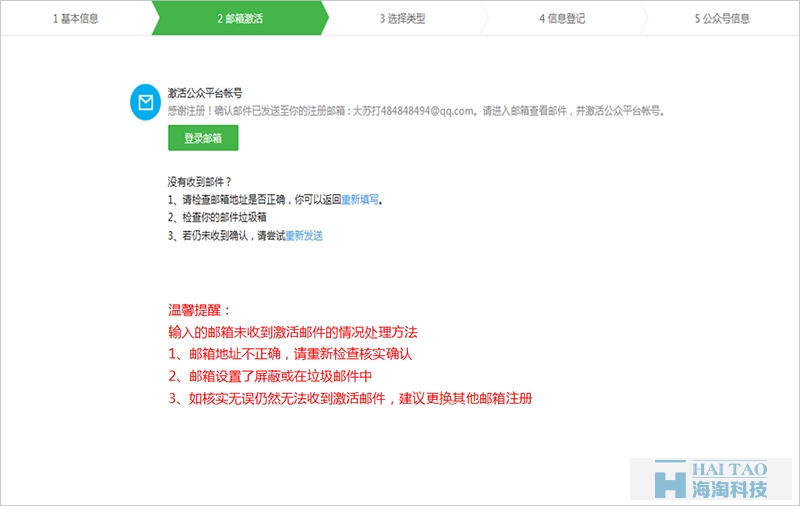Screen dimensions: 800x506
Task: Click the red 温馨提醒 heading
Action: (200, 311)
